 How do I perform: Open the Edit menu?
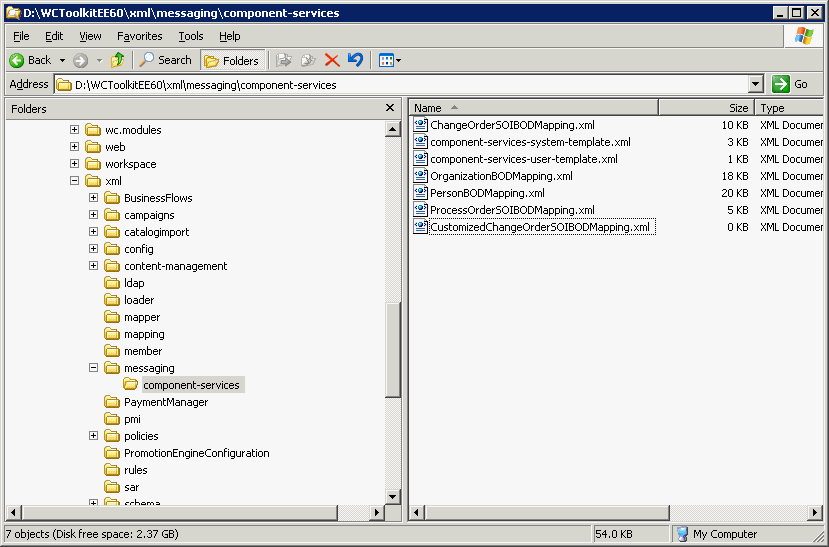click(54, 36)
